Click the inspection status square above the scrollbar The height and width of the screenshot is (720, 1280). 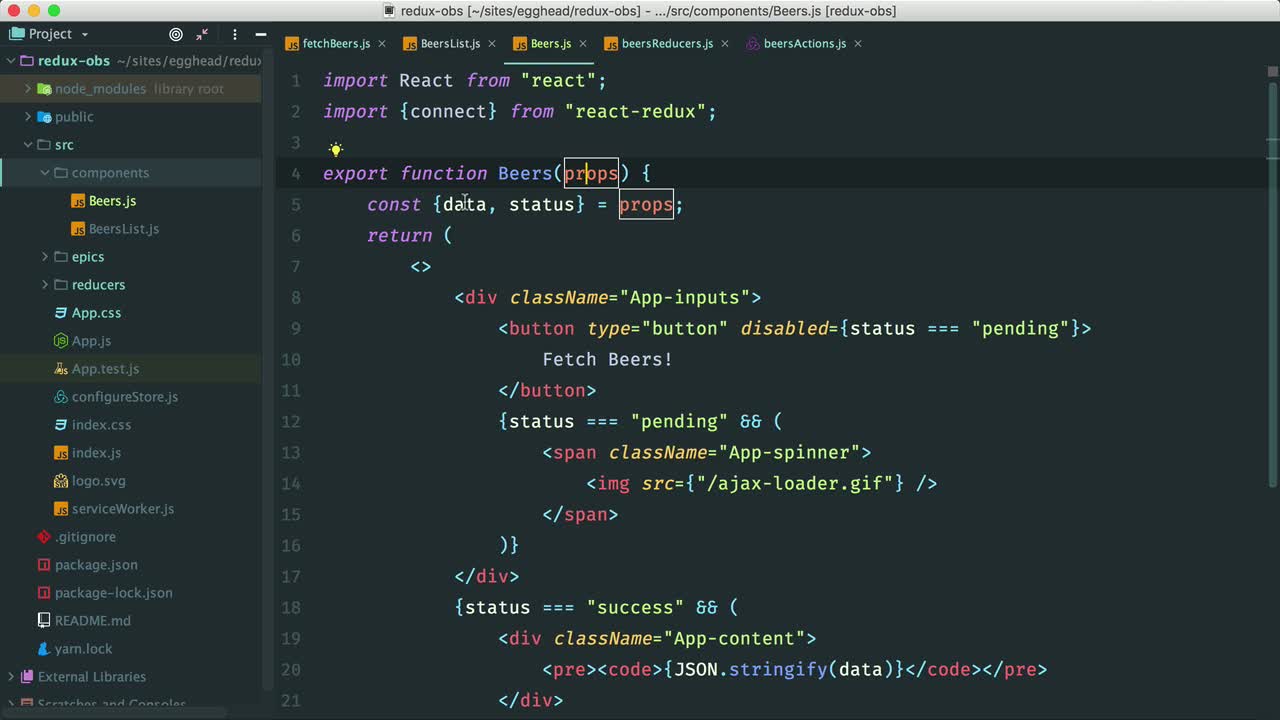click(1272, 72)
